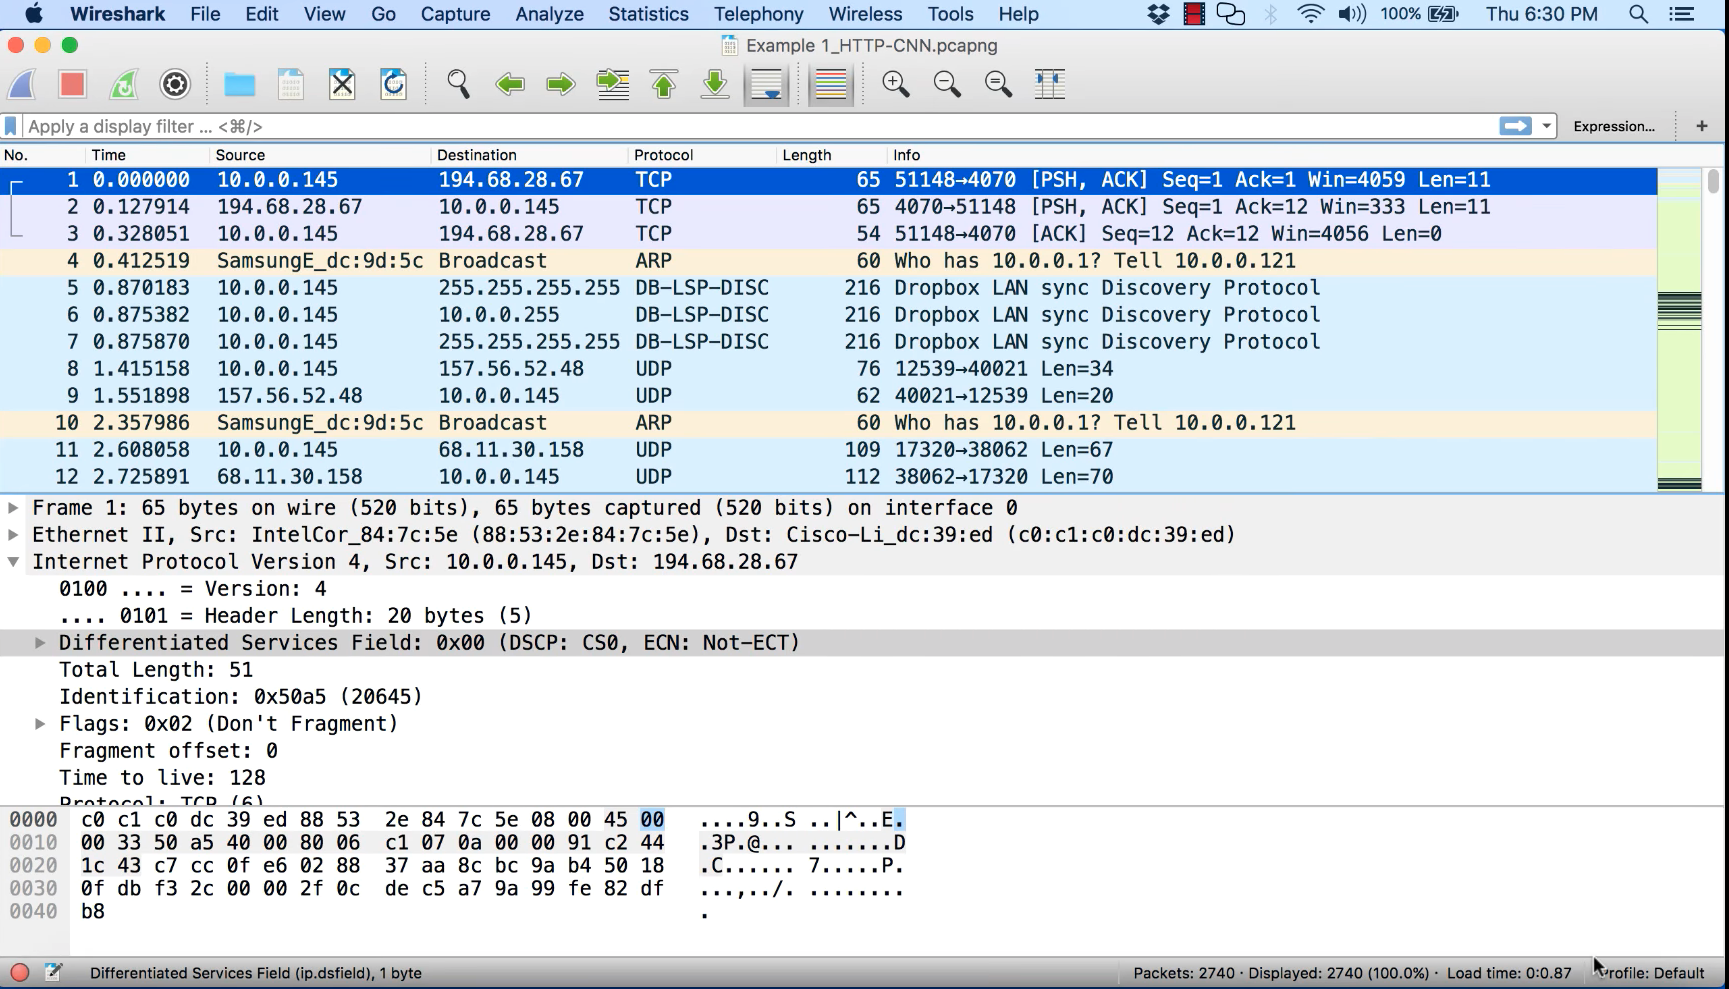Select packet 9 from 157.56.52.48
Screen dimensions: 1729x989
coord(828,396)
